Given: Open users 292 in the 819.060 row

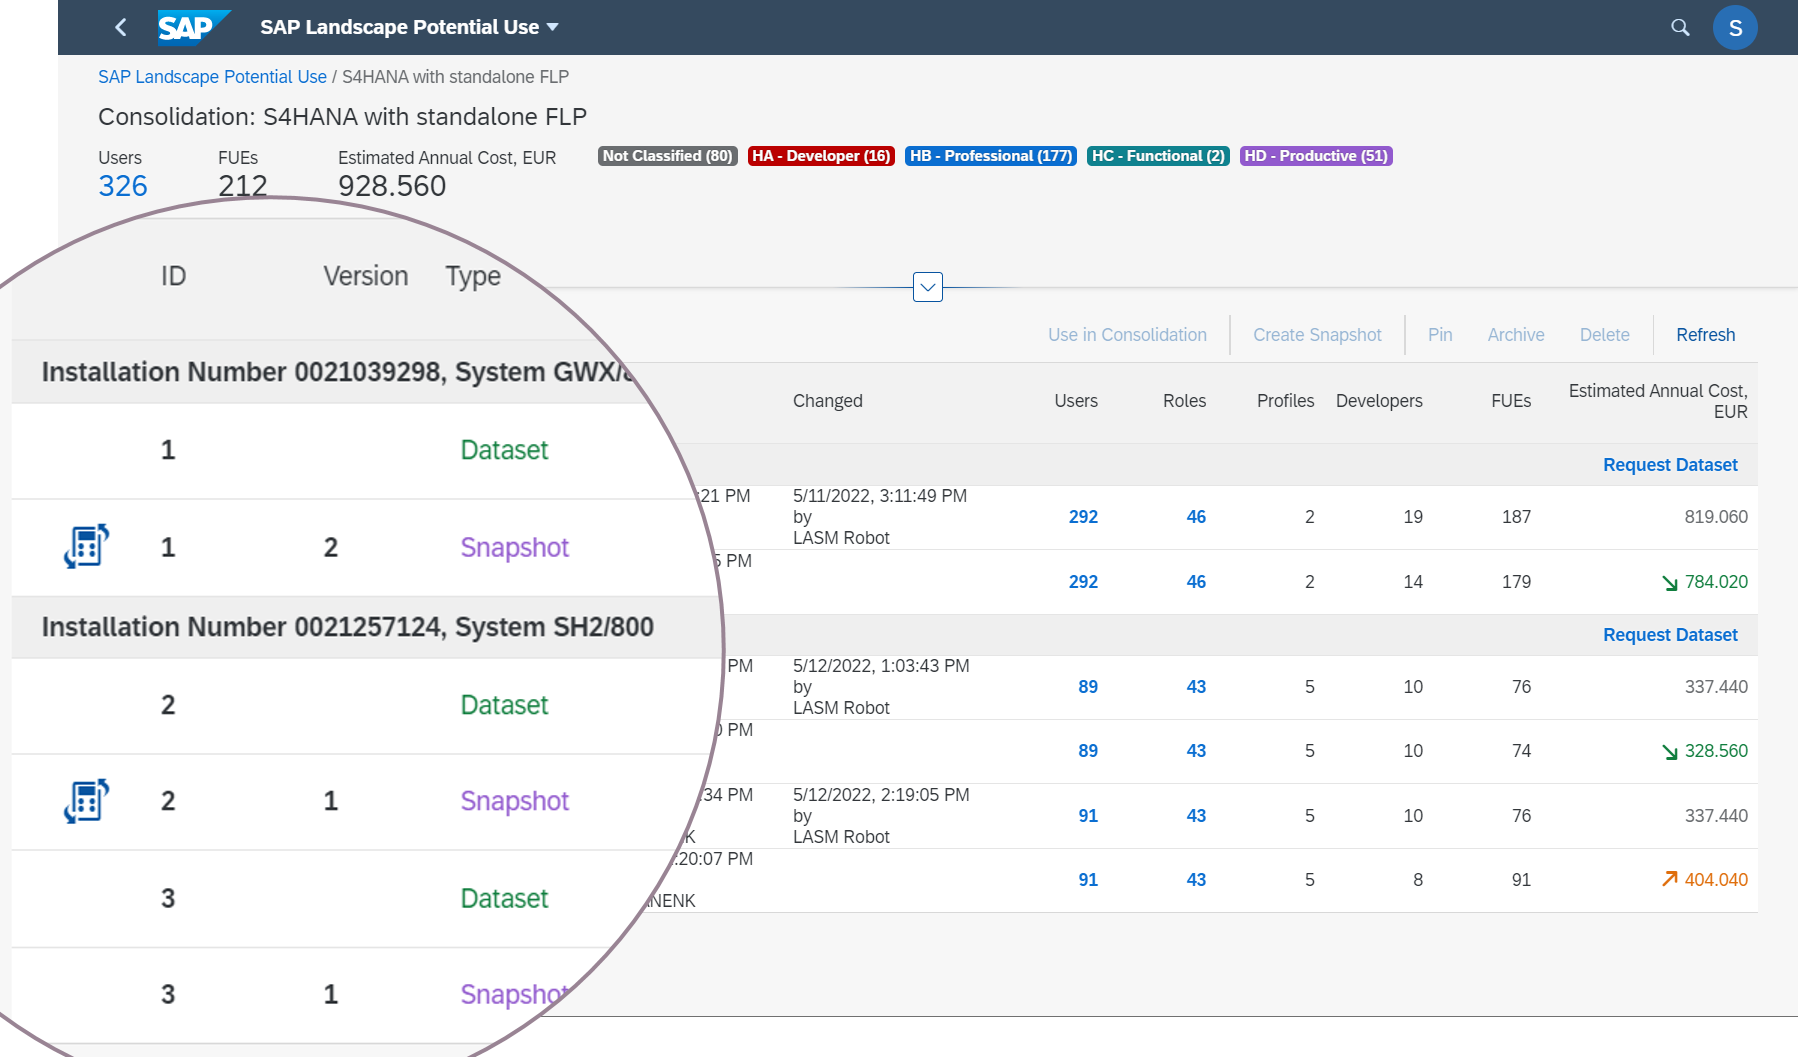Looking at the screenshot, I should point(1083,517).
